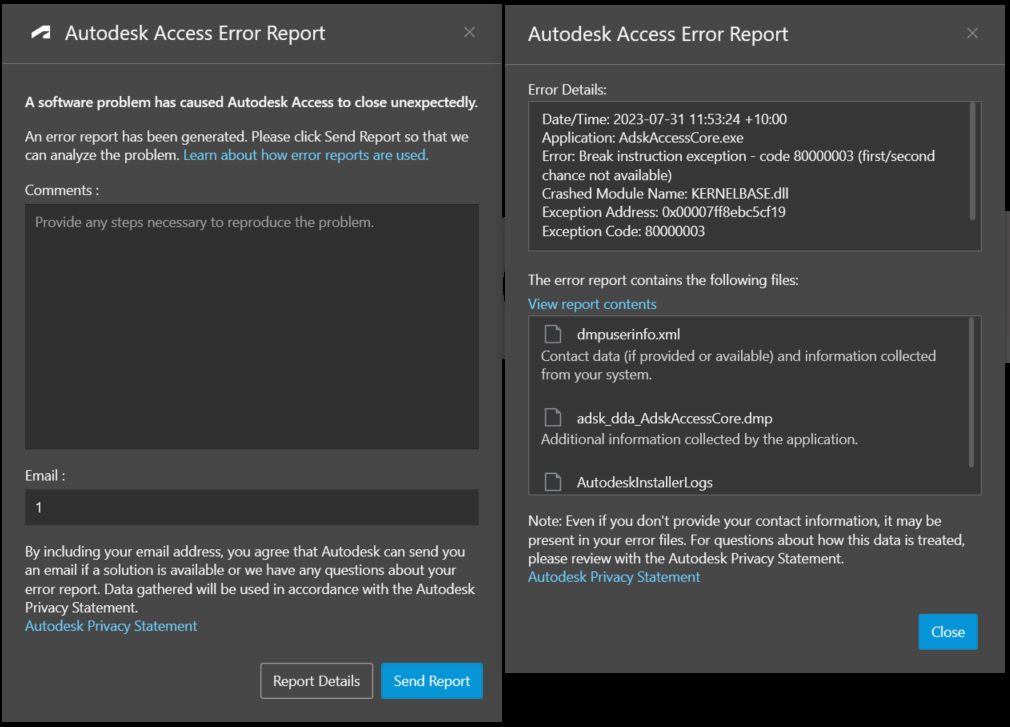Click the View report contents link

[592, 304]
